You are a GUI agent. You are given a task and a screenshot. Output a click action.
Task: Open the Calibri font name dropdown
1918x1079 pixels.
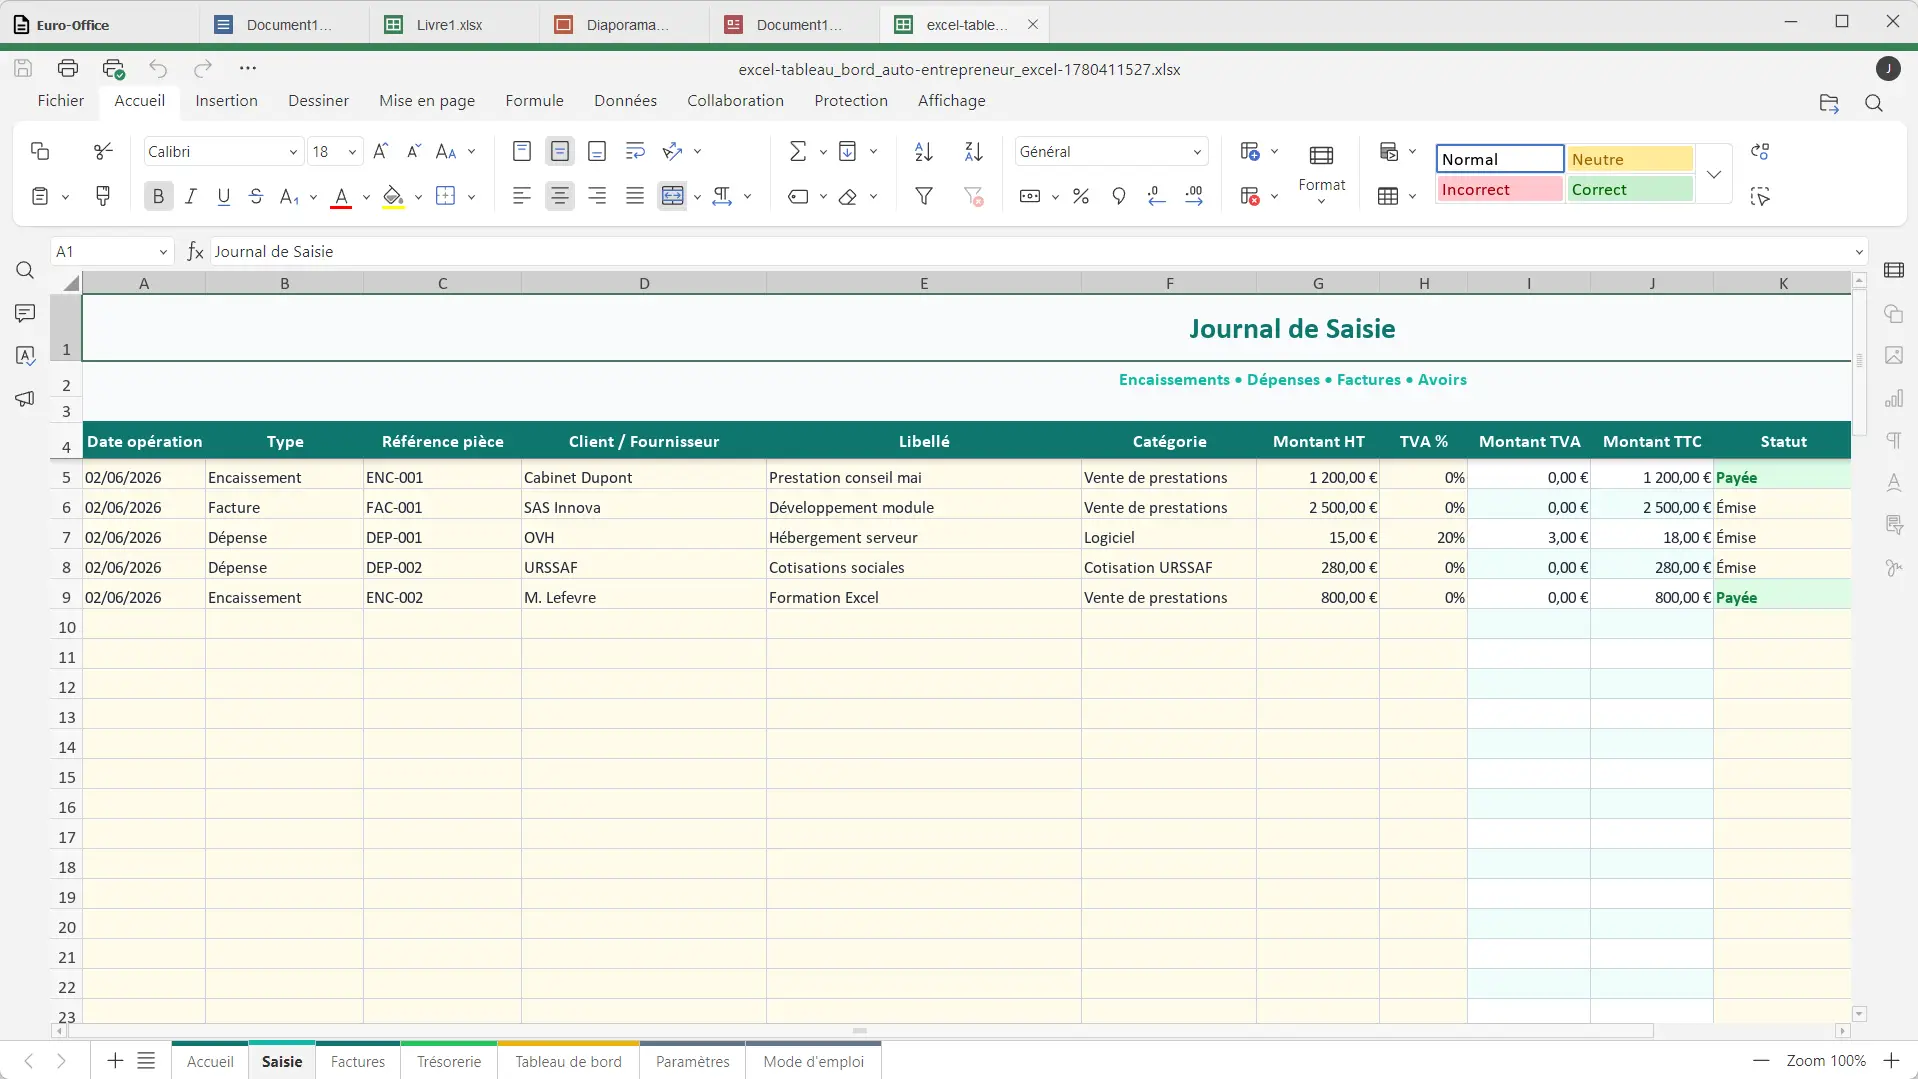click(x=293, y=152)
